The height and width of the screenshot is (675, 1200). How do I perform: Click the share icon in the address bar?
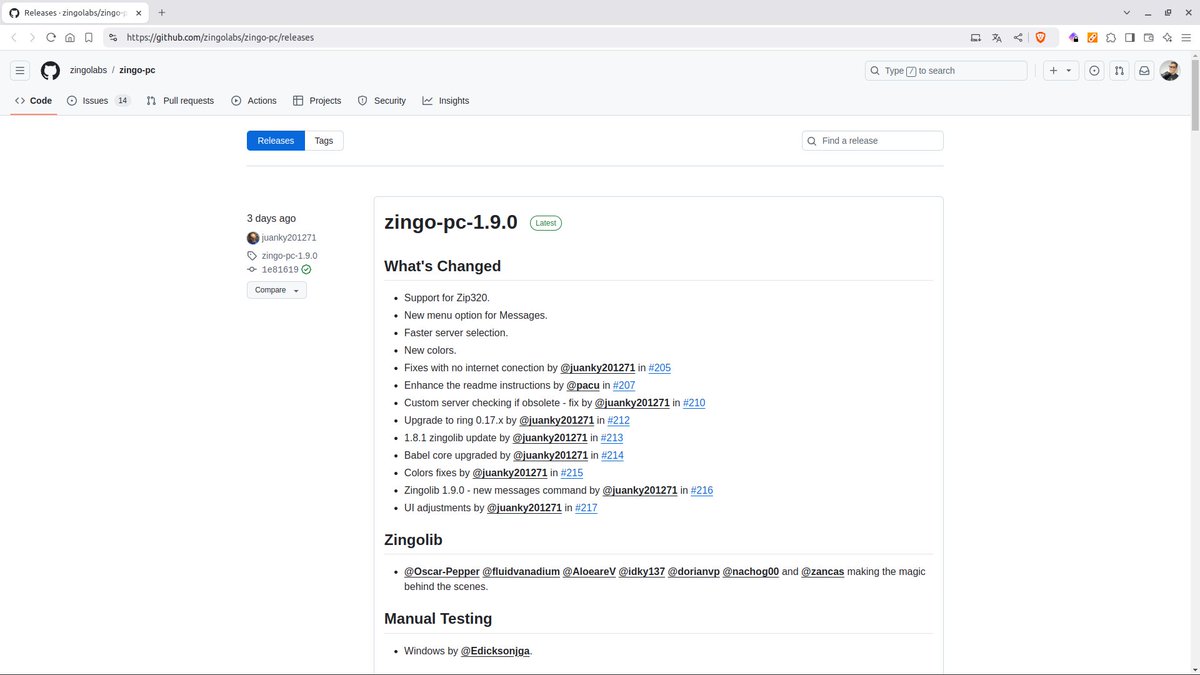[1018, 37]
